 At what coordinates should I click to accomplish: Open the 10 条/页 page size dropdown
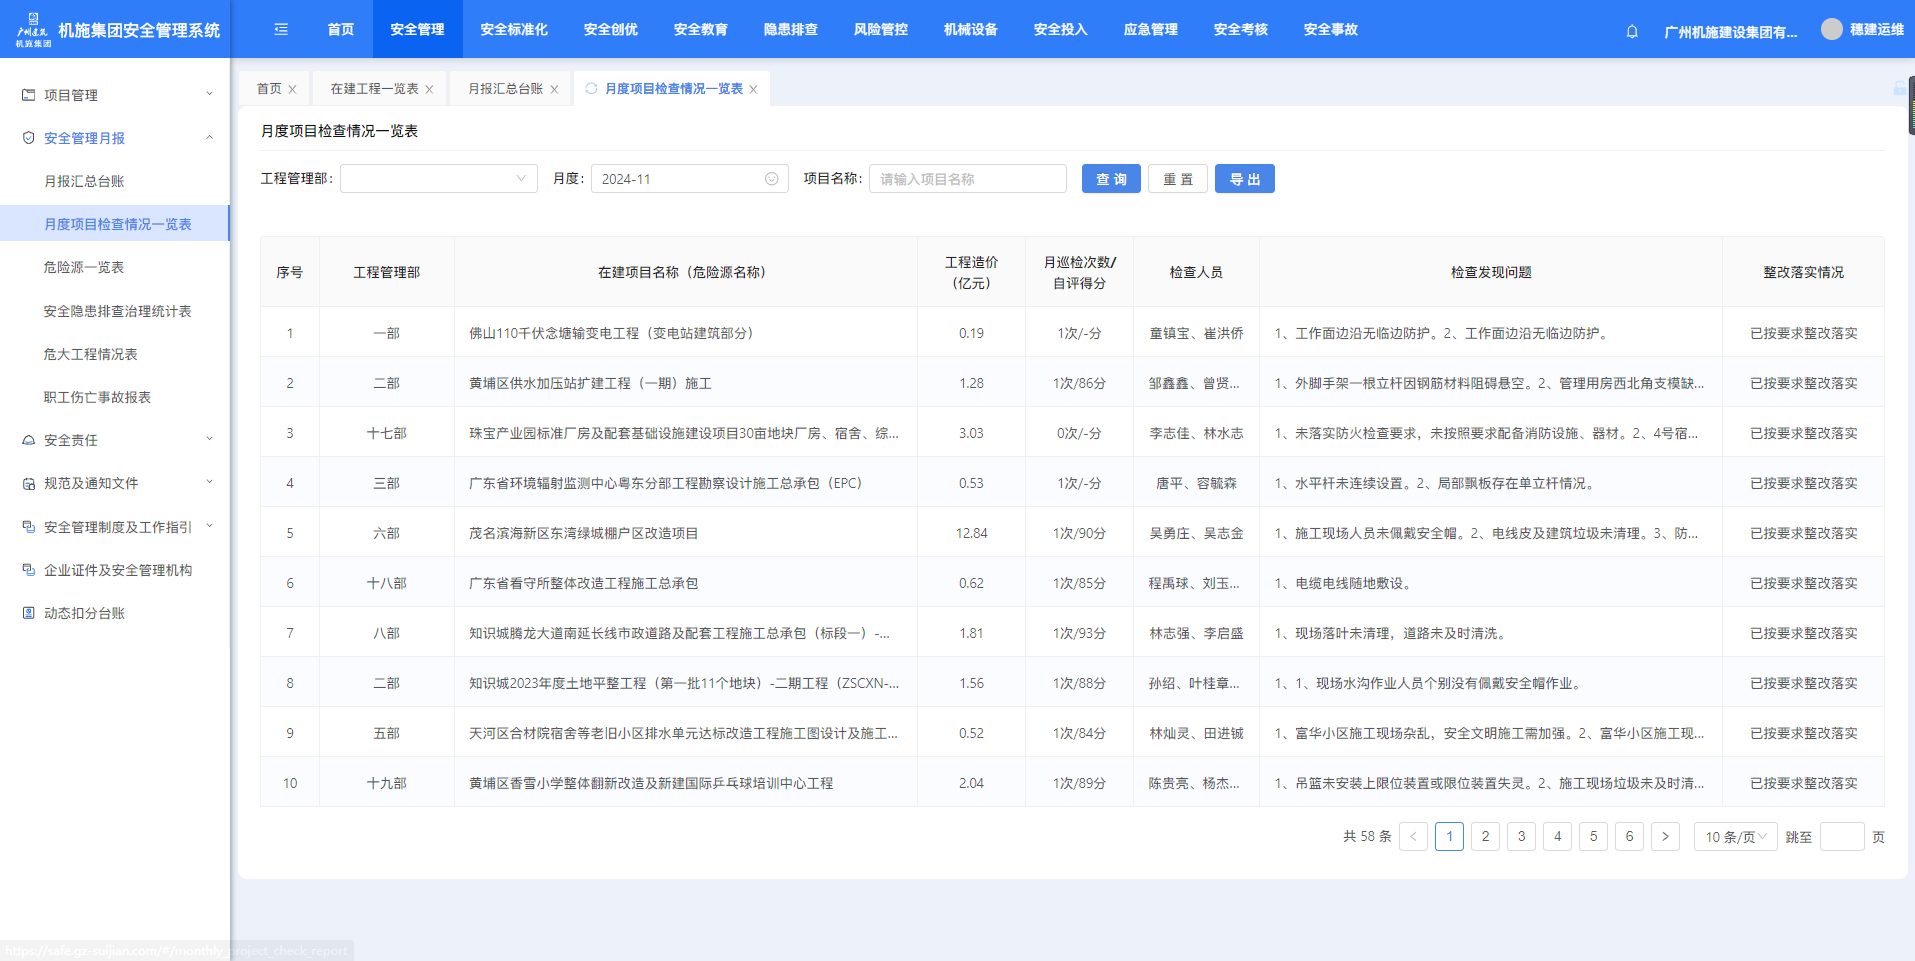1735,837
